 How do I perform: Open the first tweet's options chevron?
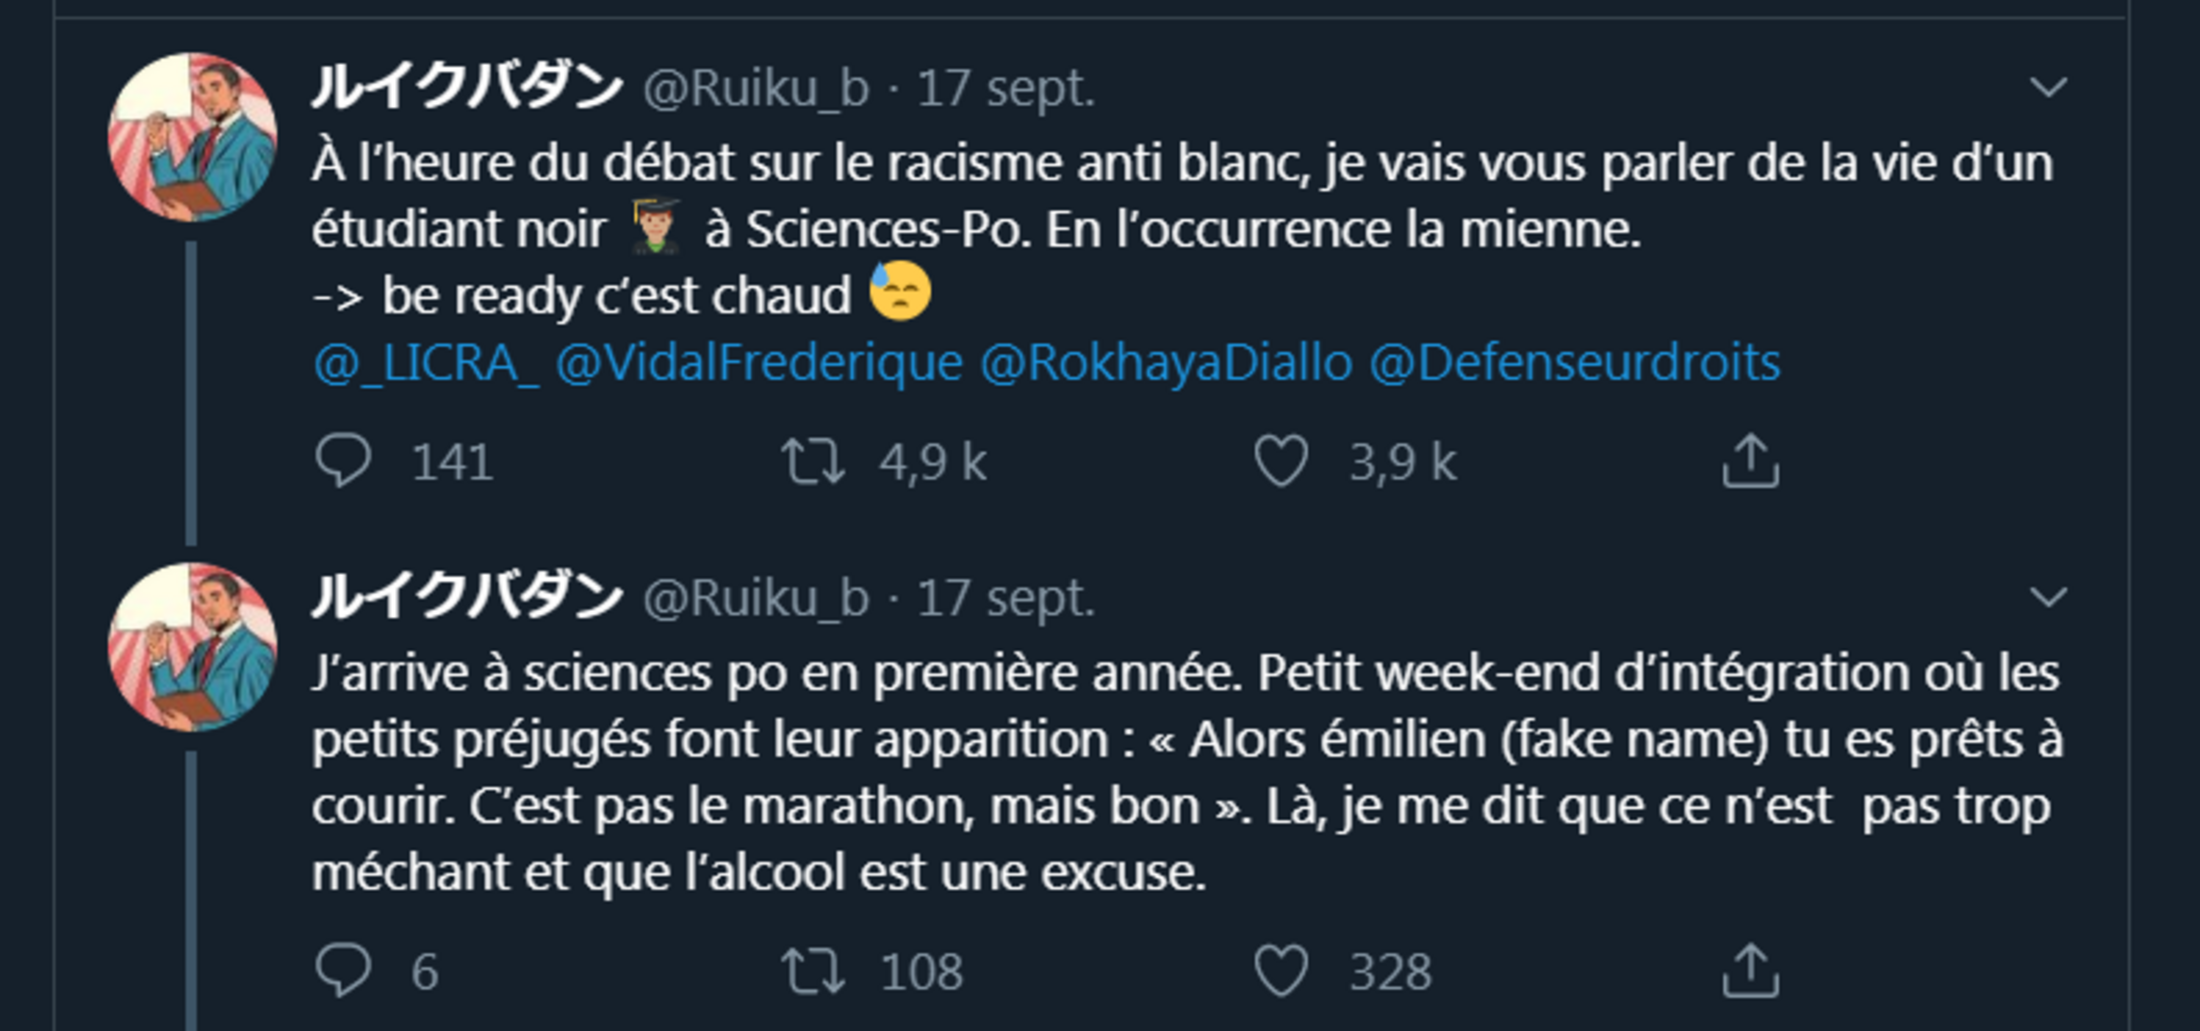[2048, 88]
